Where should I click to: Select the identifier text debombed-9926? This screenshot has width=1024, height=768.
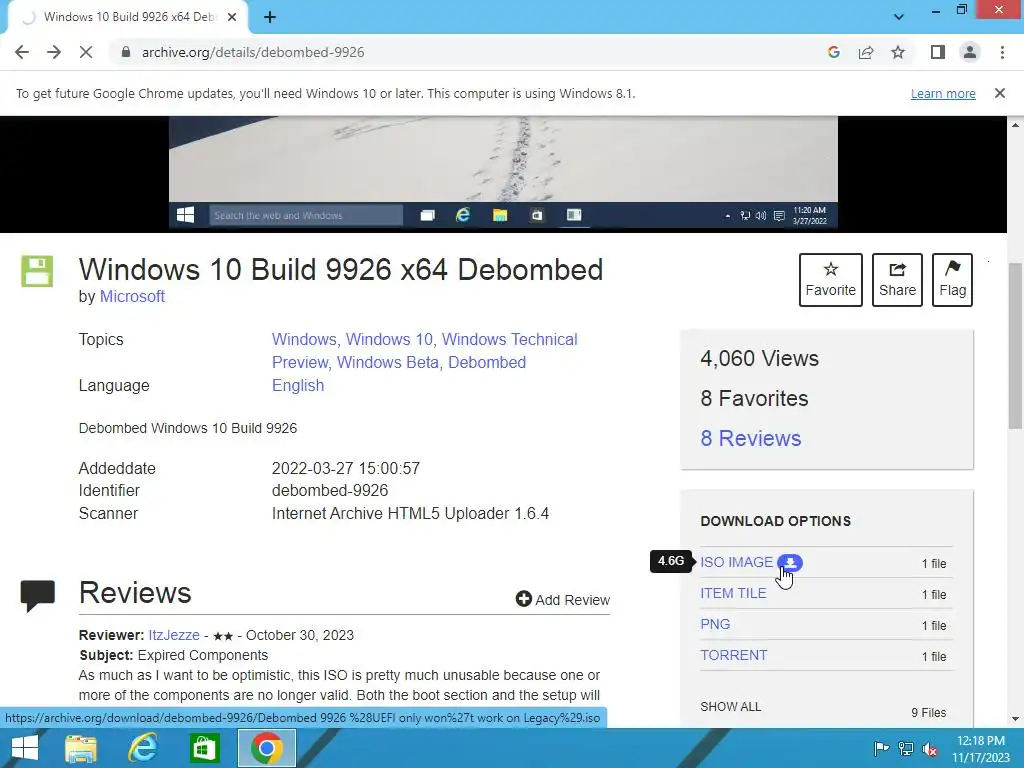330,490
